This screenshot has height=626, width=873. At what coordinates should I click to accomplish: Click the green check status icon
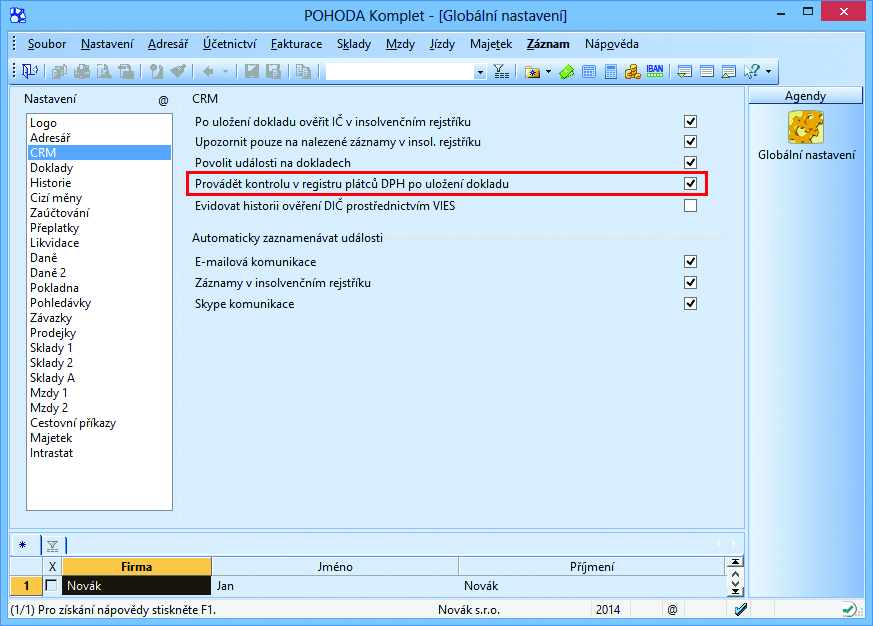tap(849, 610)
